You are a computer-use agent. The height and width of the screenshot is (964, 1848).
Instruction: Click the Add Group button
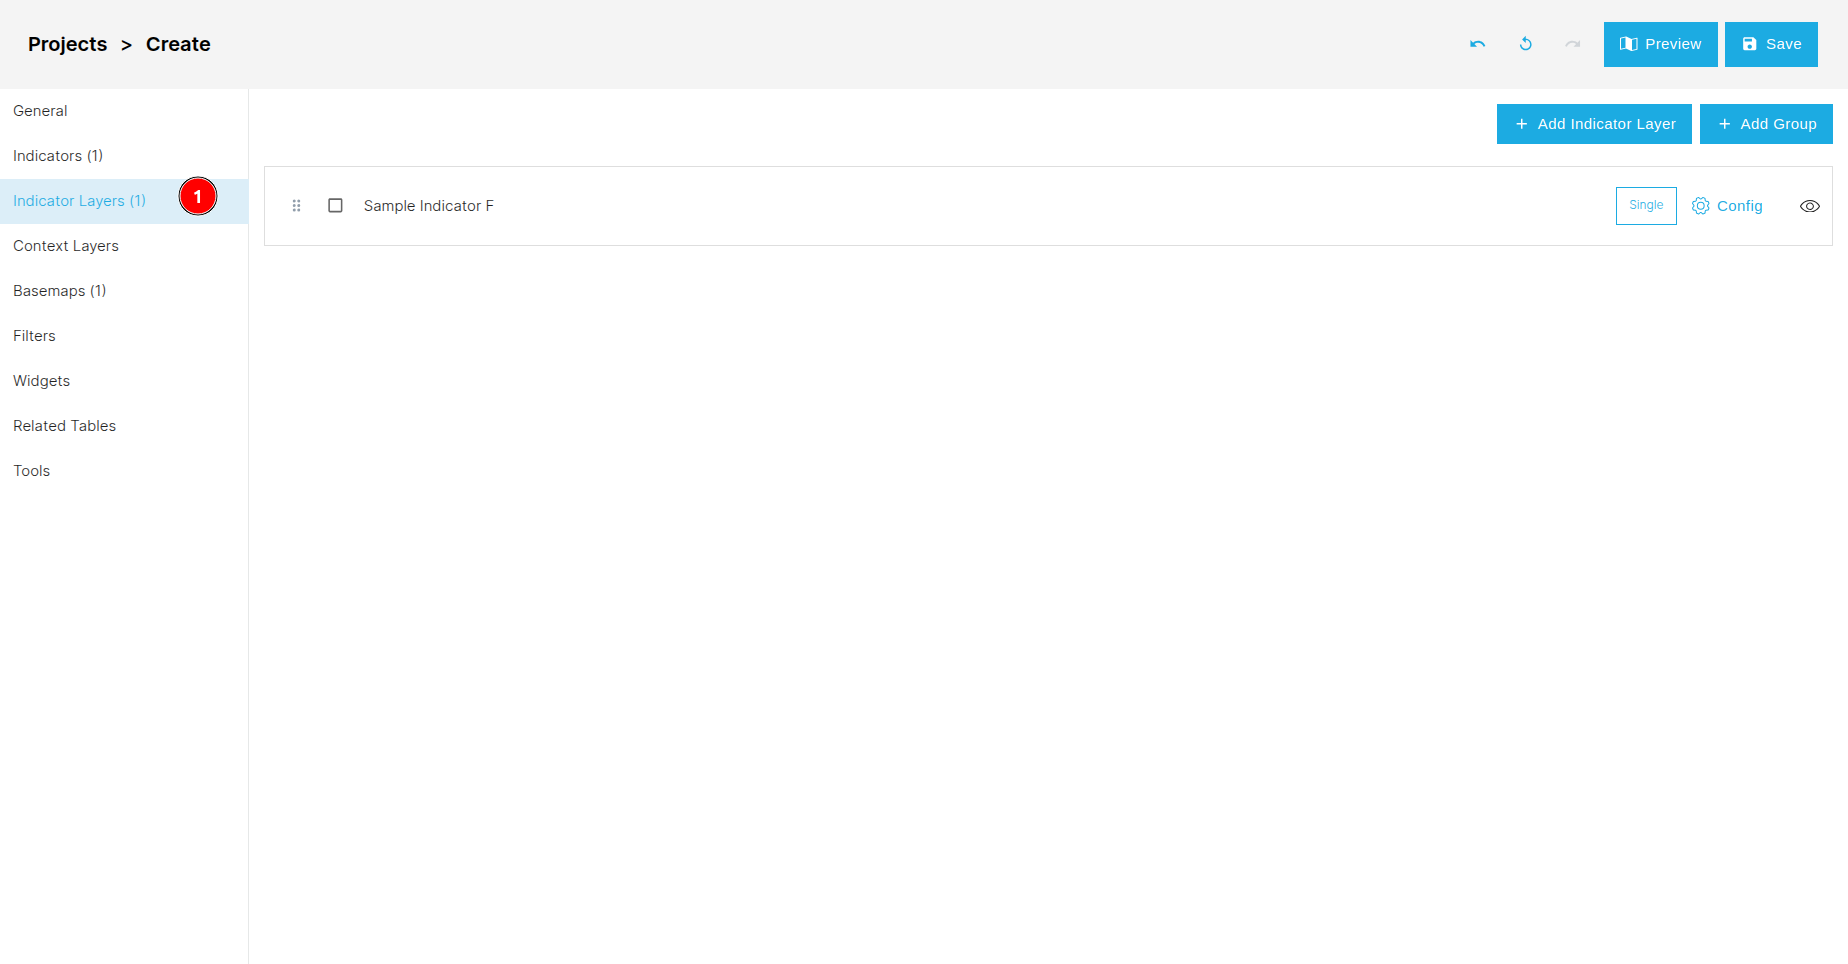tap(1766, 124)
